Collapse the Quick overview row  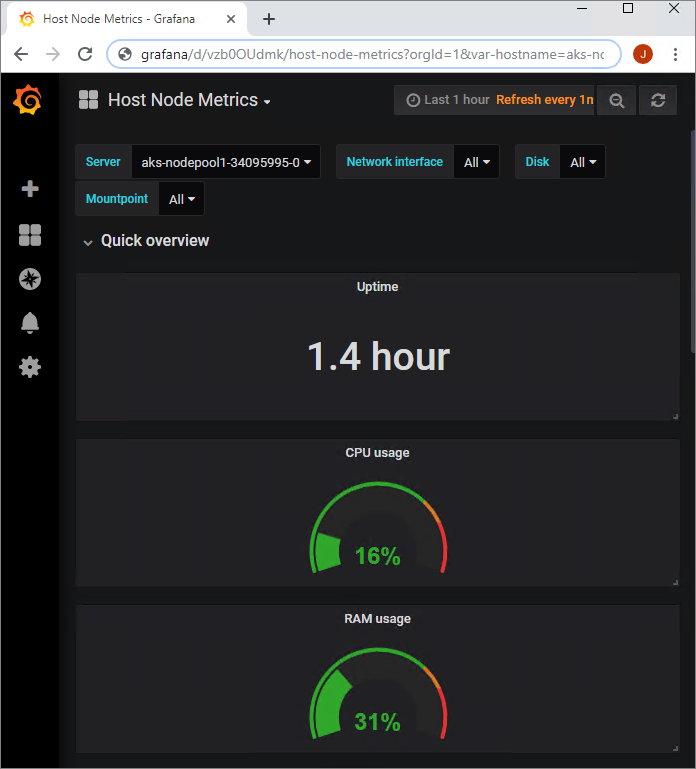146,241
